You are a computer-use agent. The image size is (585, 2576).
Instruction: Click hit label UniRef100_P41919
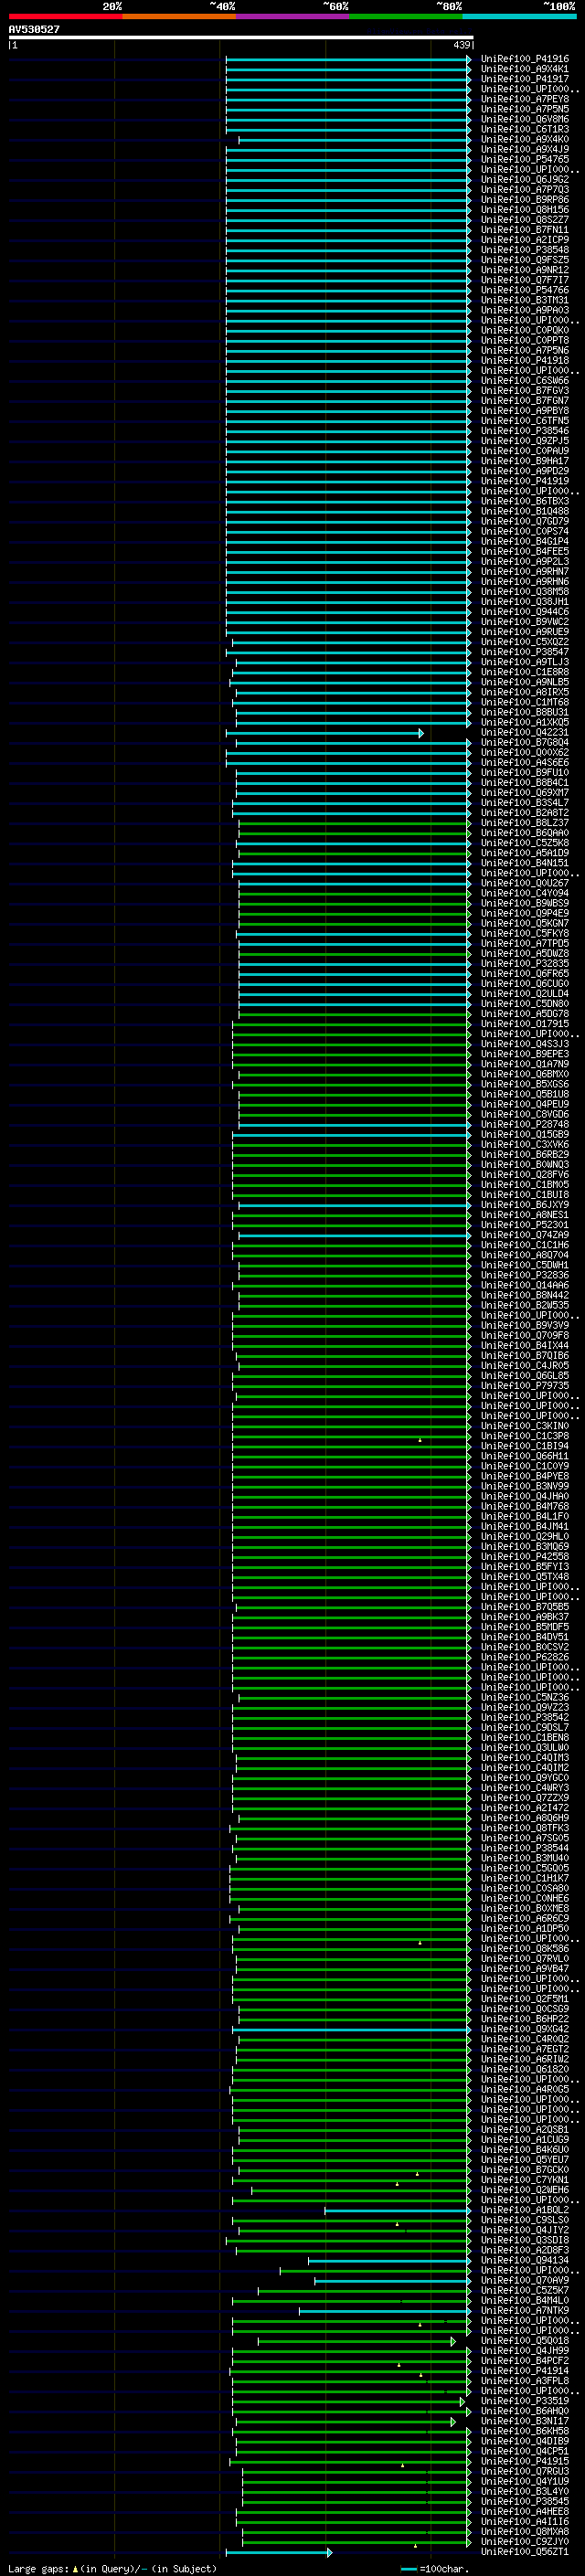(524, 481)
